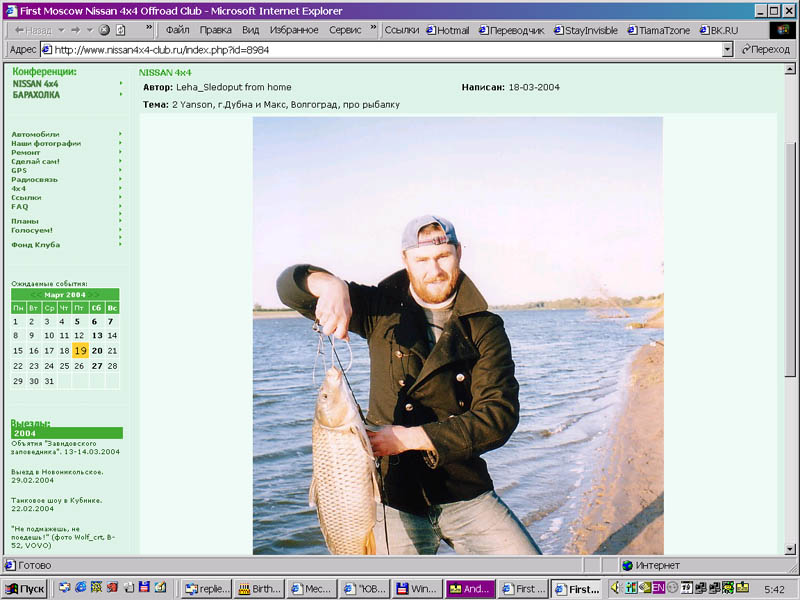The image size is (800, 600).
Task: Click the Forward arrow icon
Action: tap(76, 30)
